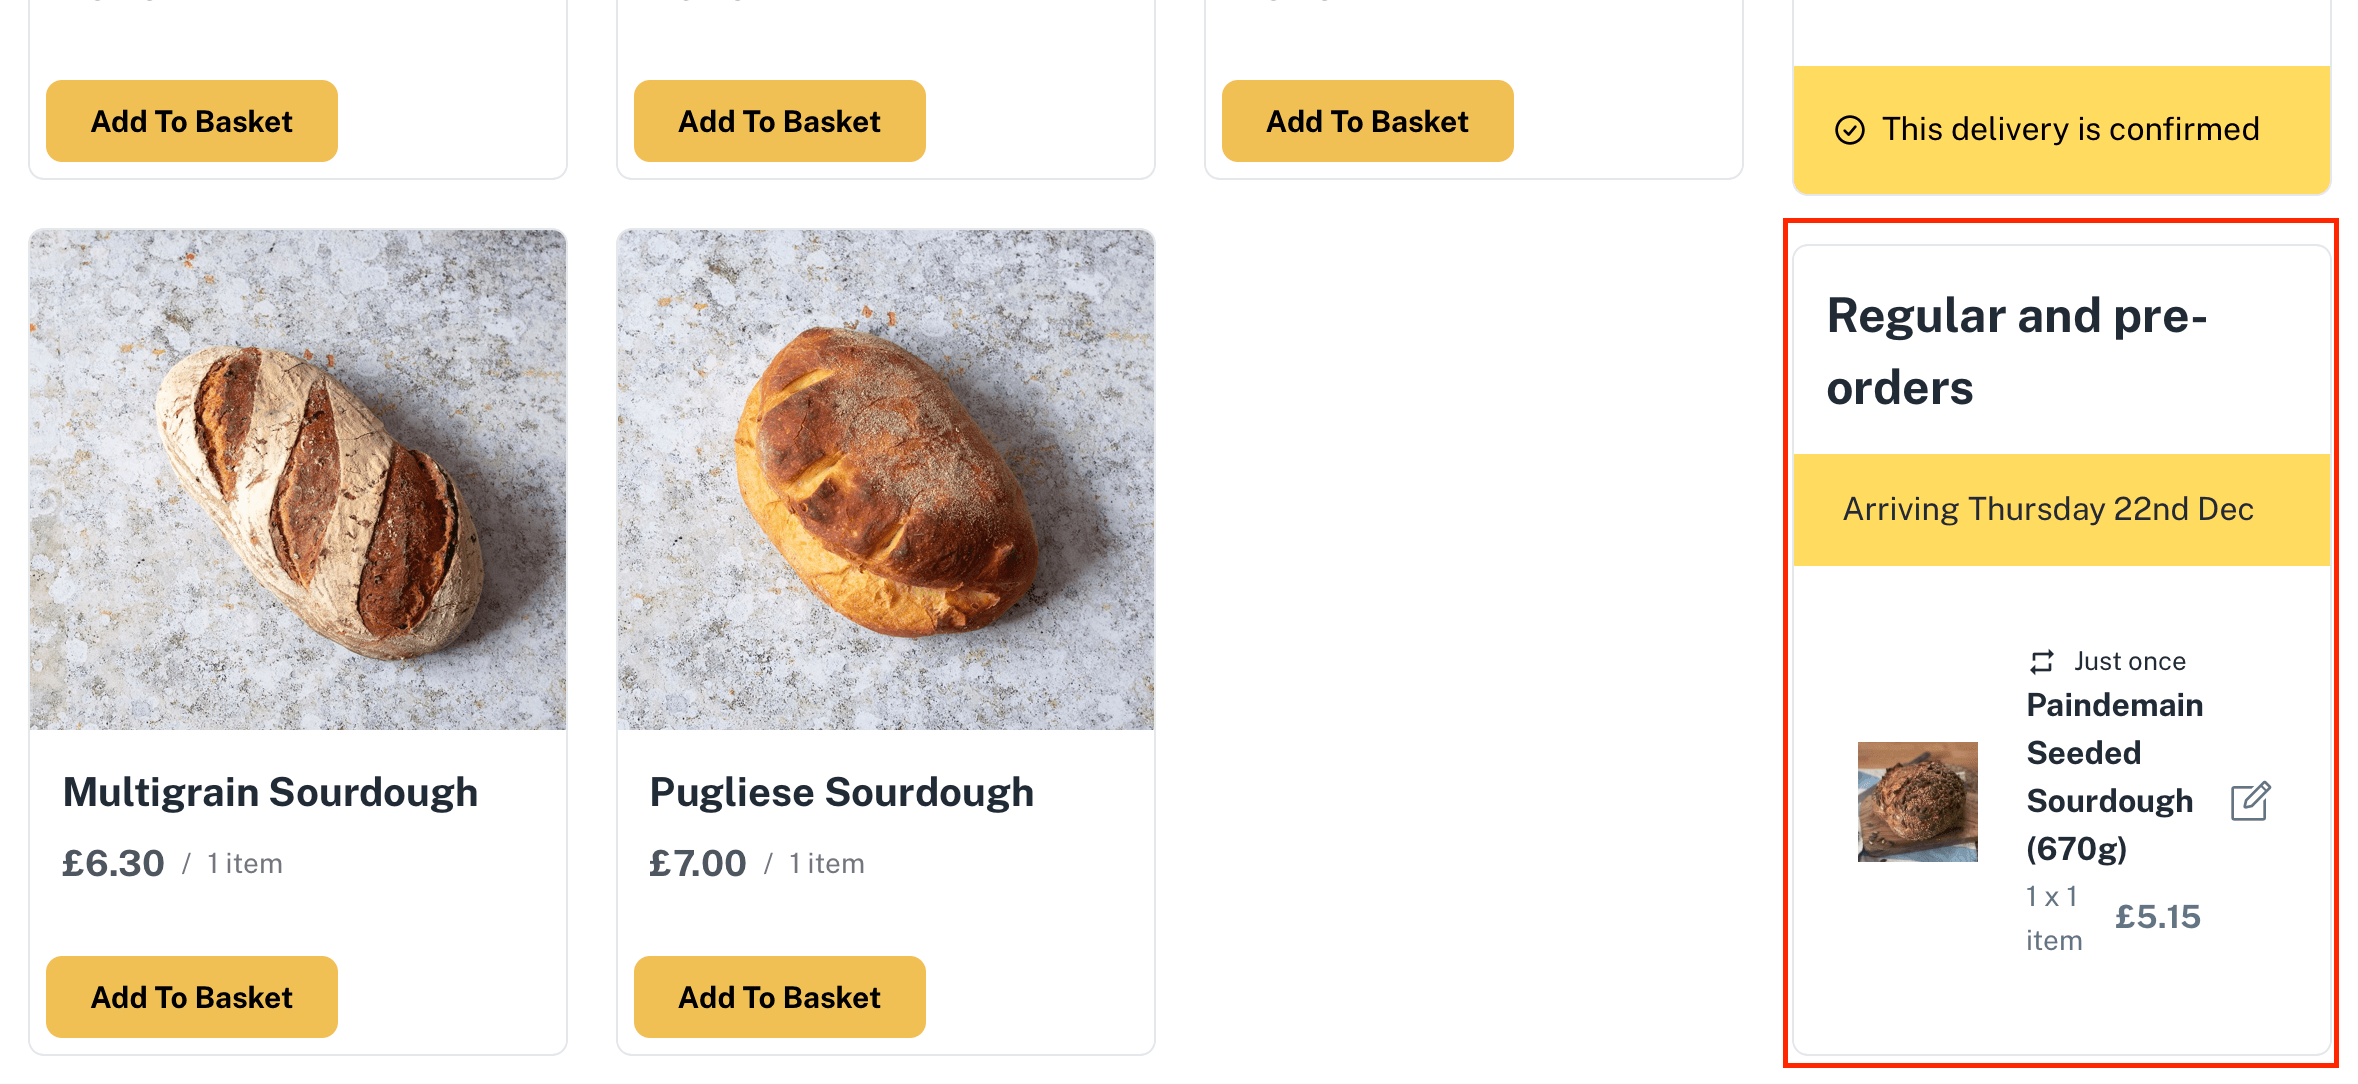Click the £5.15 price in pre-orders
2358x1084 pixels.
coord(2157,916)
